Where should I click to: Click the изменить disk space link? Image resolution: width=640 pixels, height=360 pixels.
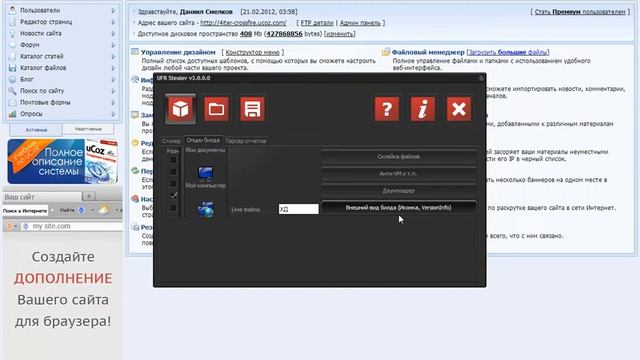point(340,34)
